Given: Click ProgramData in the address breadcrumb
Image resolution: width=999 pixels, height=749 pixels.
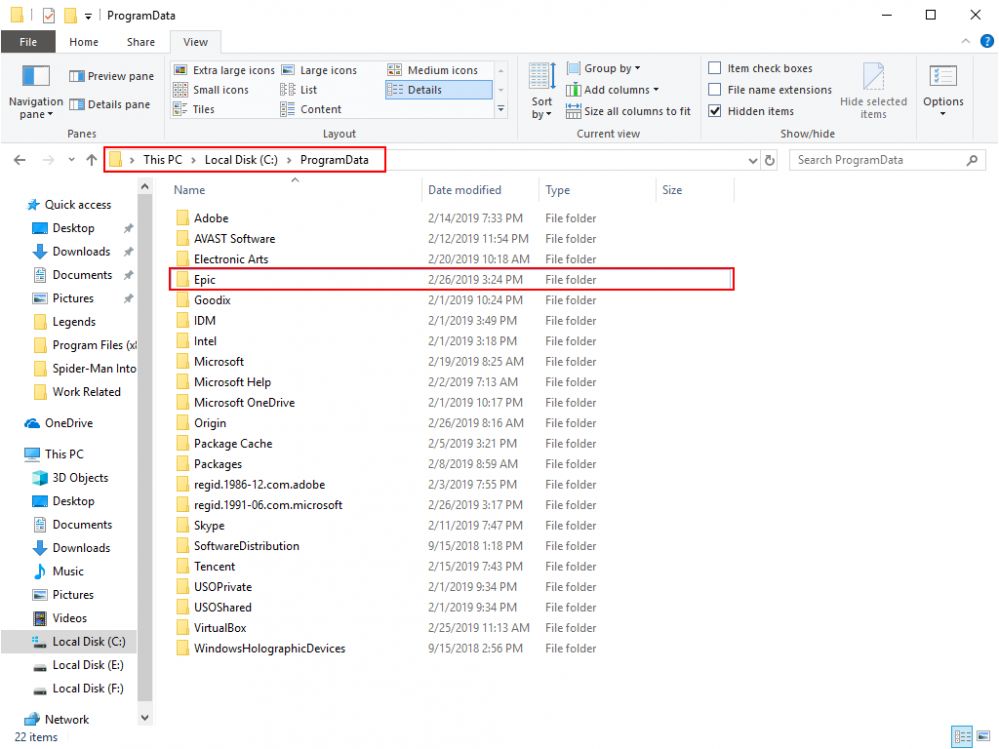Looking at the screenshot, I should pyautogui.click(x=334, y=160).
